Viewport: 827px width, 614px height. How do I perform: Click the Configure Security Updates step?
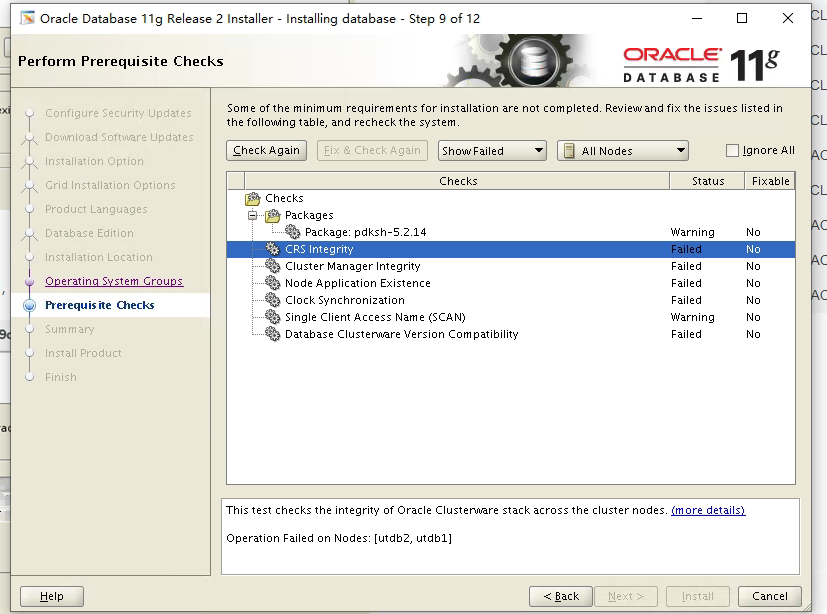tap(118, 113)
